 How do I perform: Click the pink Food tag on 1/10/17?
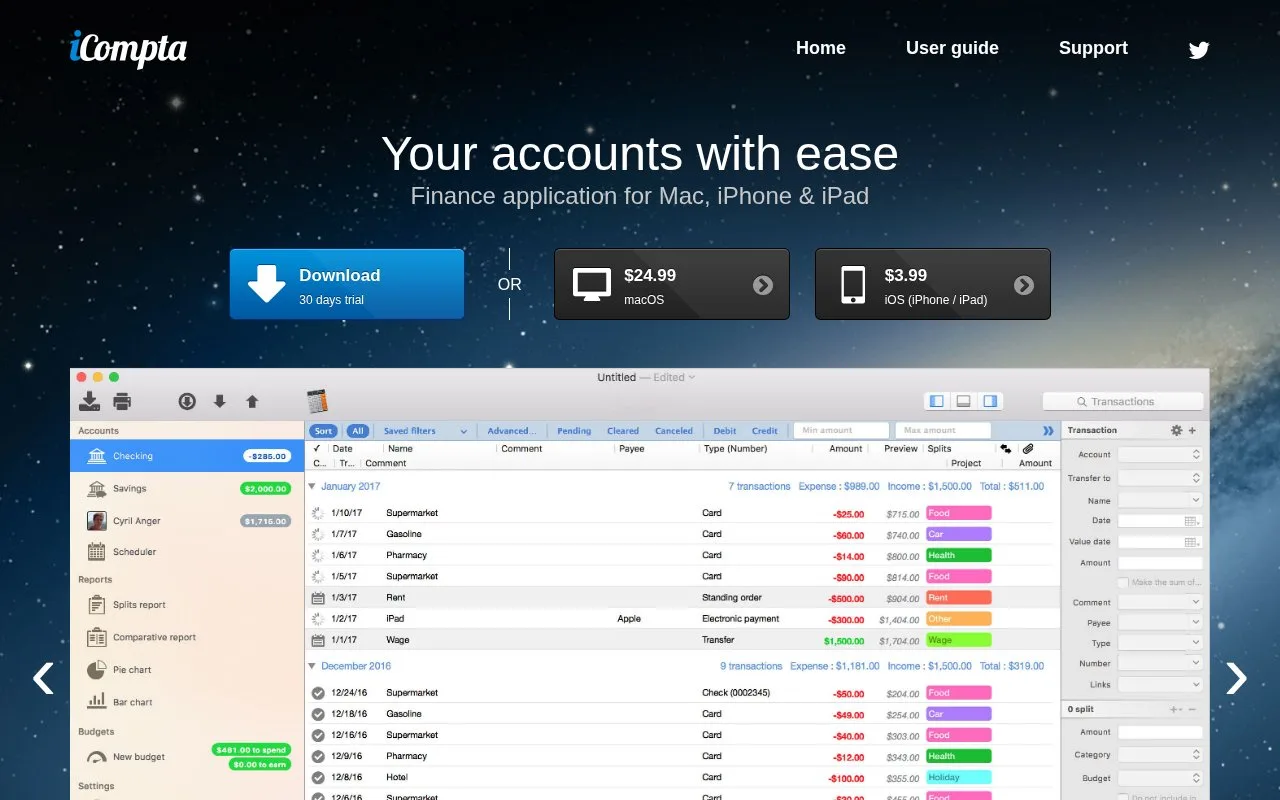pos(958,513)
